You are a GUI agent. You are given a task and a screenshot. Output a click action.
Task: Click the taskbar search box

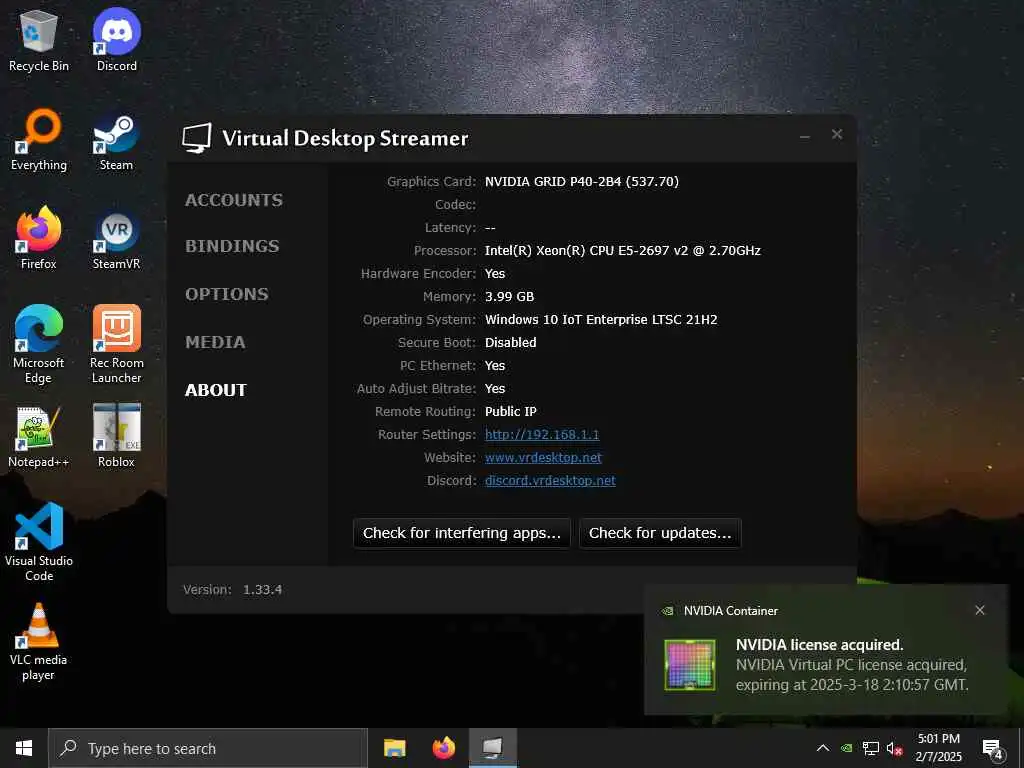pyautogui.click(x=208, y=748)
